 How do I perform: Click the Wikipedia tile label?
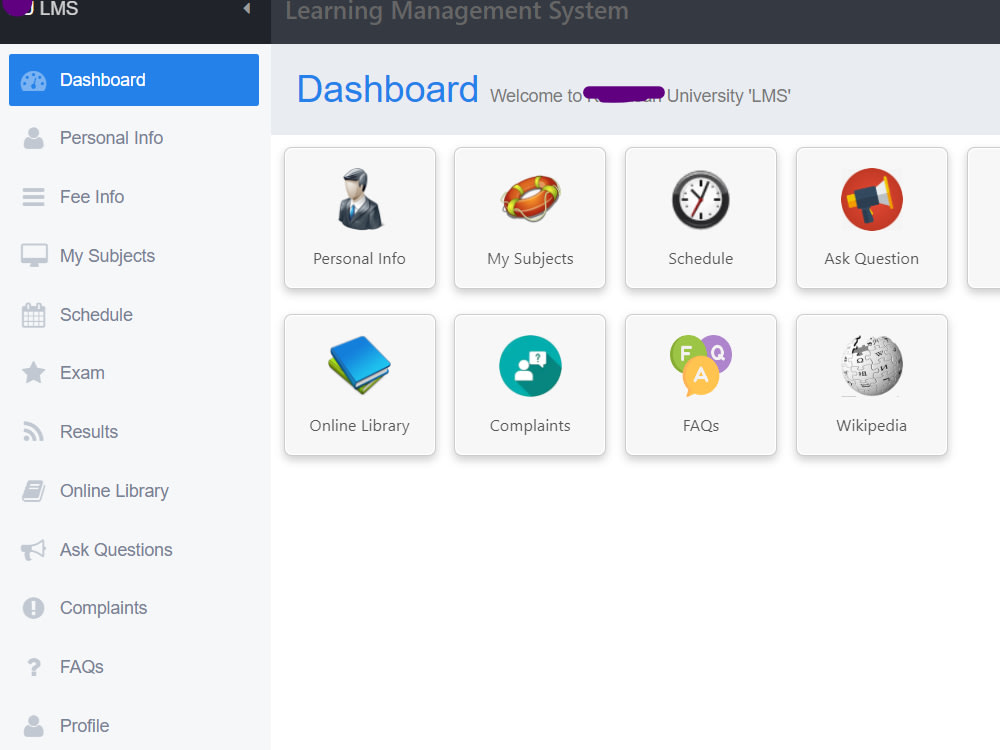[871, 426]
